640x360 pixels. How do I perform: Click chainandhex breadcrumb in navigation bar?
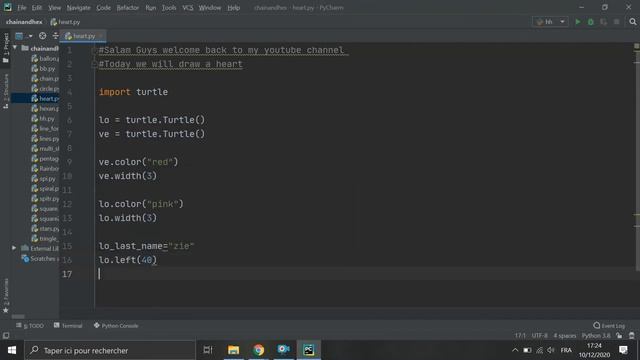[x=24, y=22]
